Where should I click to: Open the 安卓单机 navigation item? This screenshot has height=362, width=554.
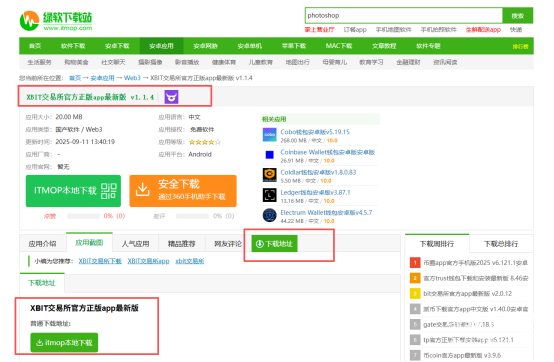pyautogui.click(x=250, y=46)
